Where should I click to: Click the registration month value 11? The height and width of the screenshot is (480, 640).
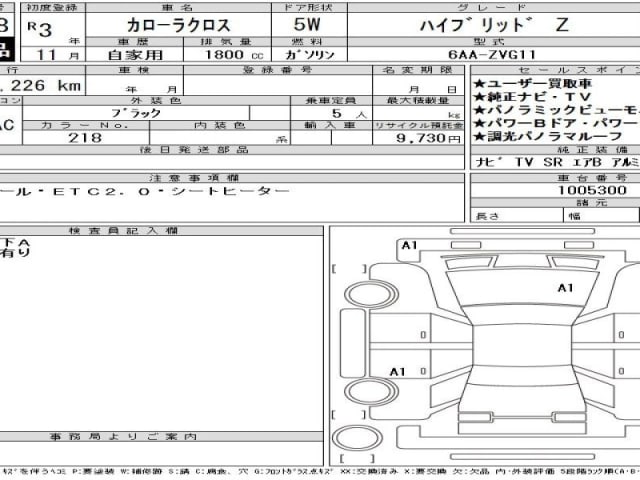46,55
